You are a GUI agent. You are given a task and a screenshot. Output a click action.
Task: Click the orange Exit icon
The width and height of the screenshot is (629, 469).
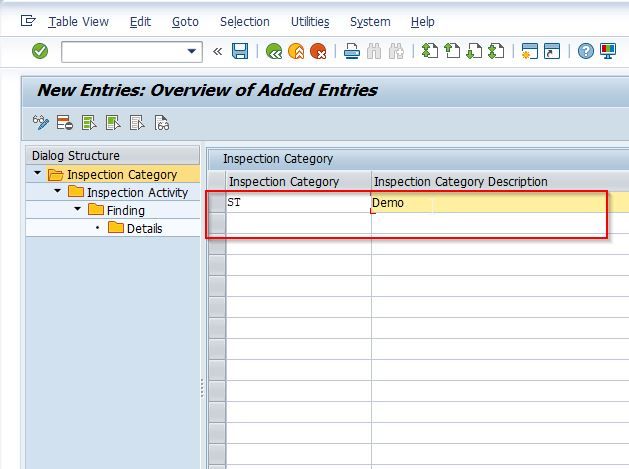(296, 51)
